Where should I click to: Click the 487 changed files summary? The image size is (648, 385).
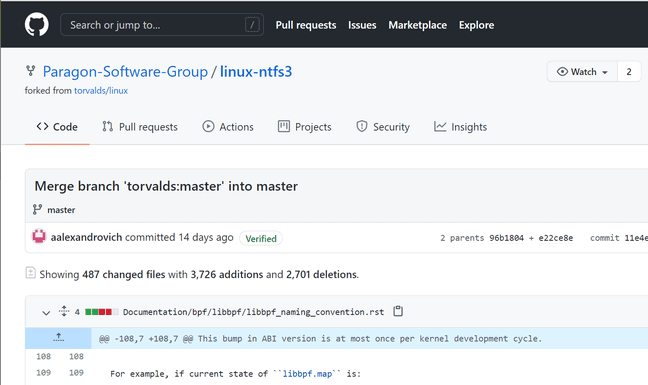point(124,274)
